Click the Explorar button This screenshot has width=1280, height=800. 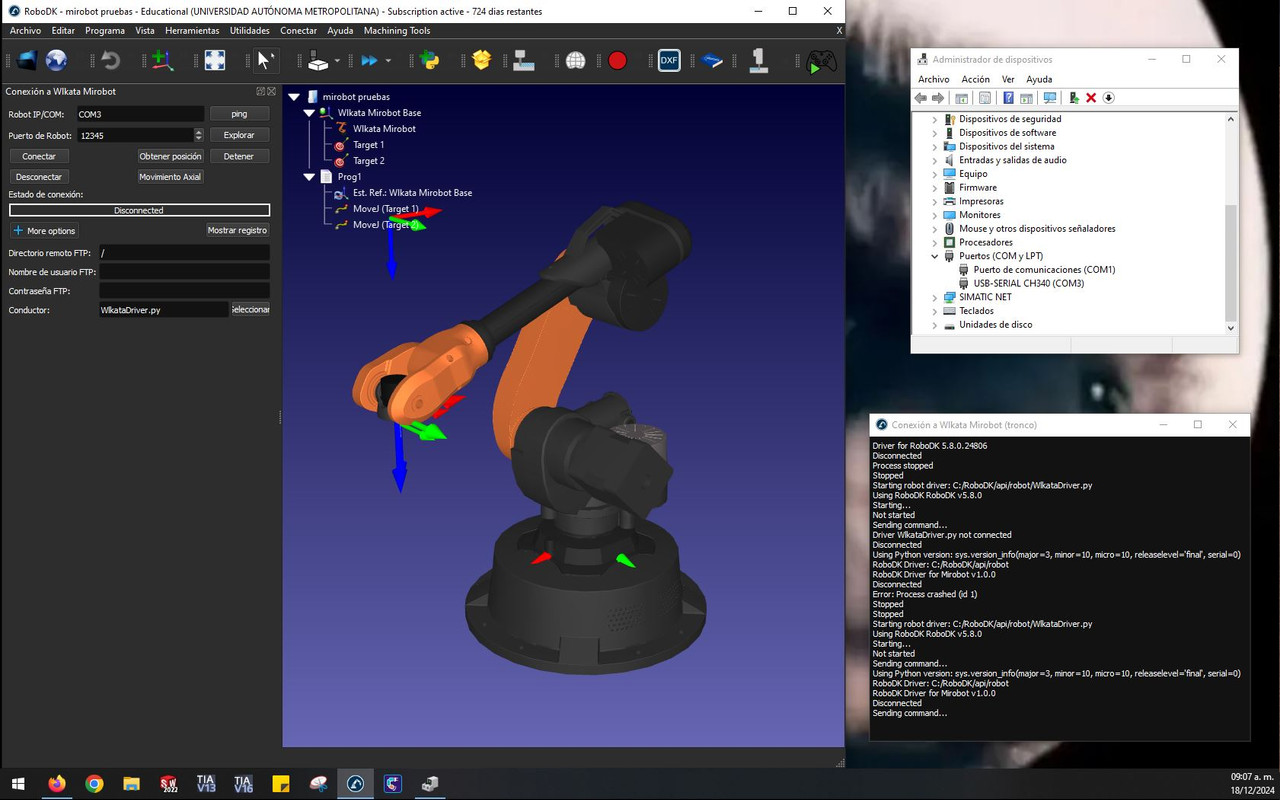coord(239,135)
